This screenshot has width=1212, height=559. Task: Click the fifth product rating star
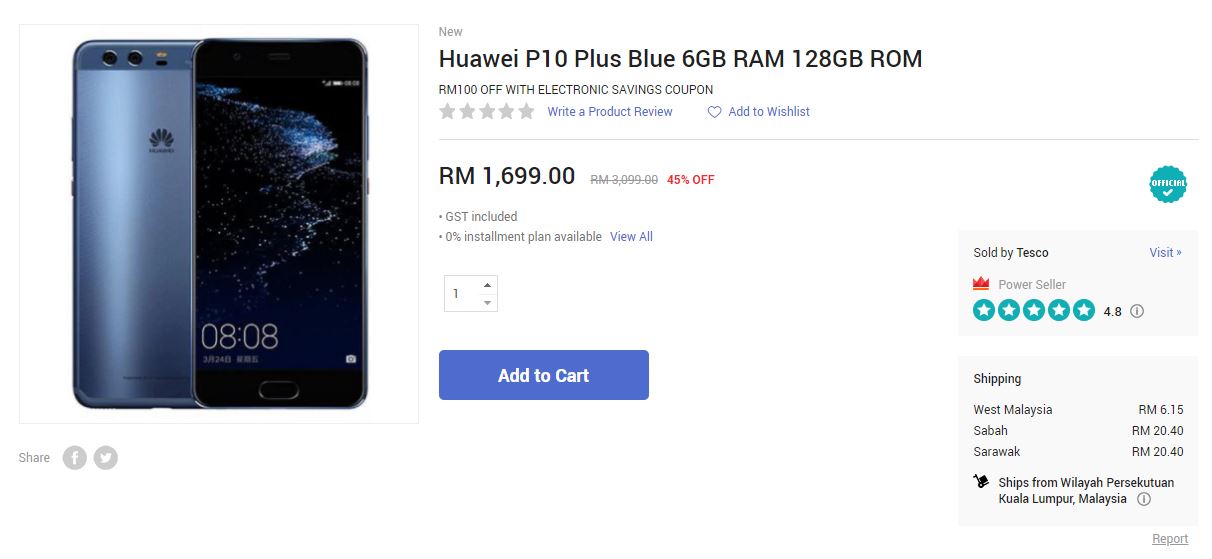[x=526, y=111]
